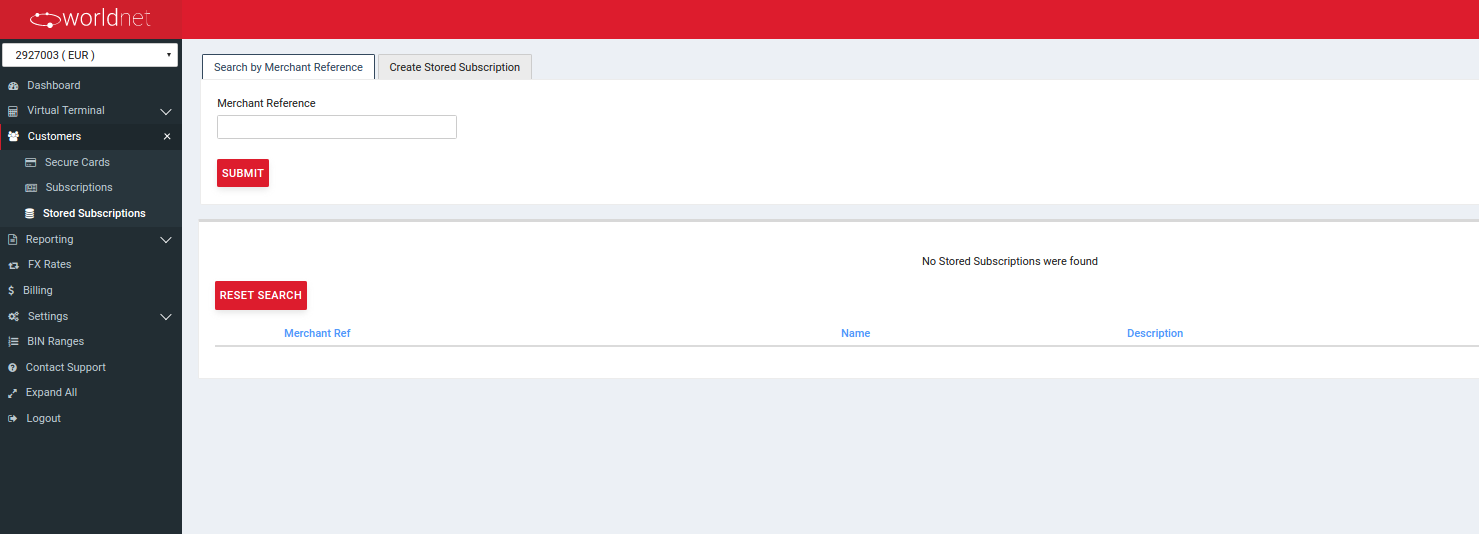Open Billing
The image size is (1479, 534).
pos(38,291)
